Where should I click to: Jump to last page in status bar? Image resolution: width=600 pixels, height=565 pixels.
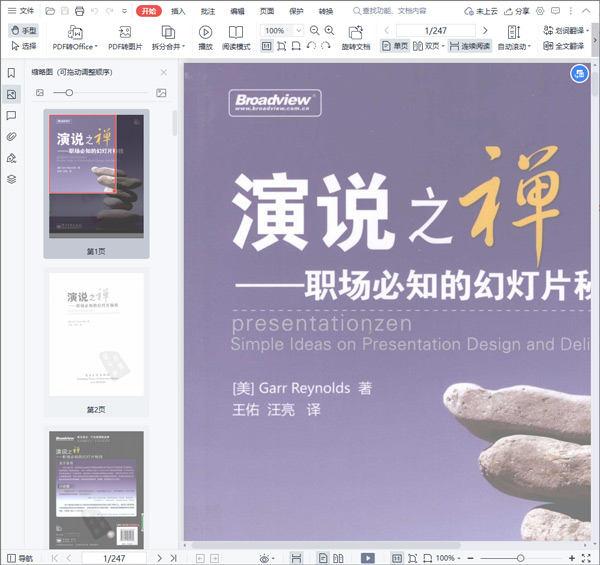click(173, 558)
